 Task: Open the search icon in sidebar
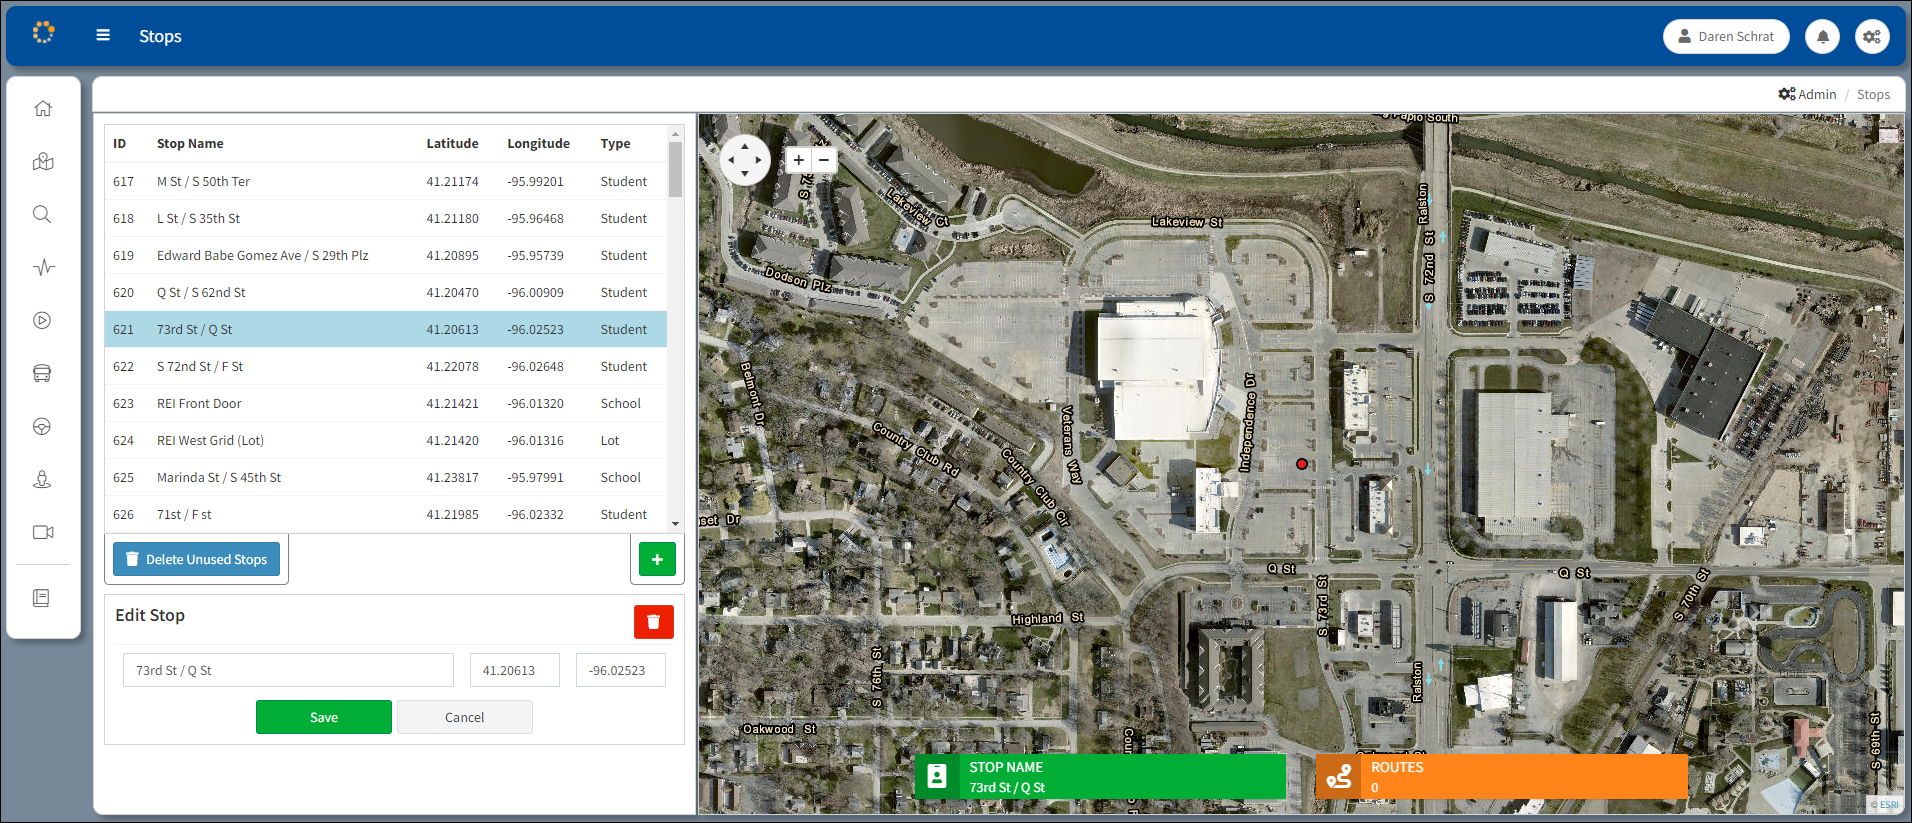(x=42, y=214)
